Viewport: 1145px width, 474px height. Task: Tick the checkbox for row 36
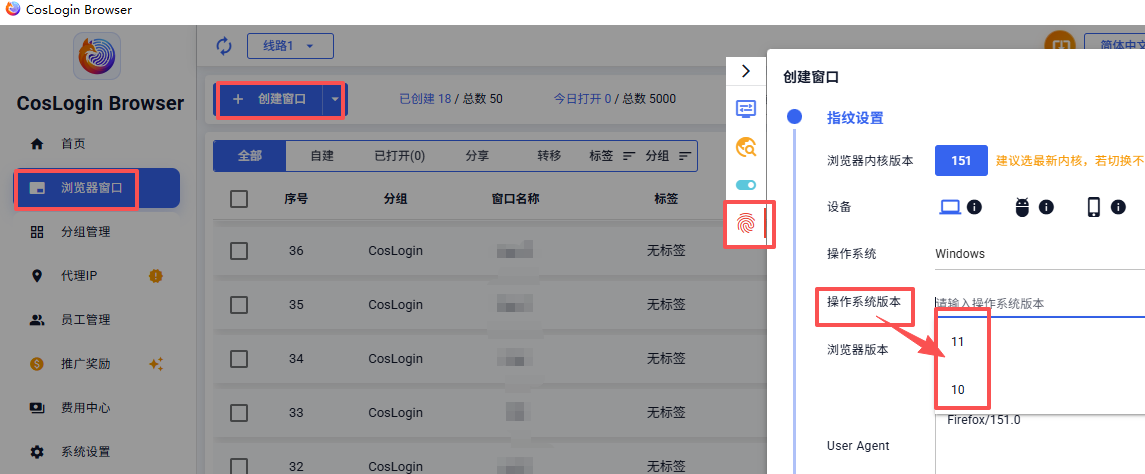[x=239, y=251]
